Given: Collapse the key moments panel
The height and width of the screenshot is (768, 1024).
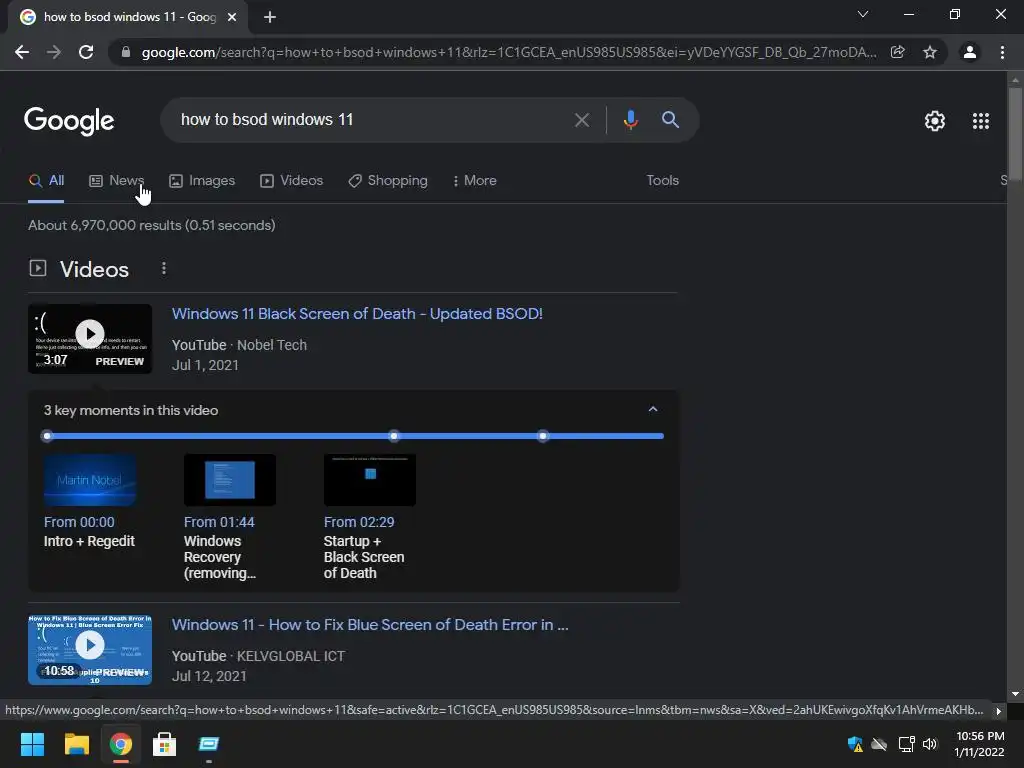Looking at the screenshot, I should coord(652,409).
